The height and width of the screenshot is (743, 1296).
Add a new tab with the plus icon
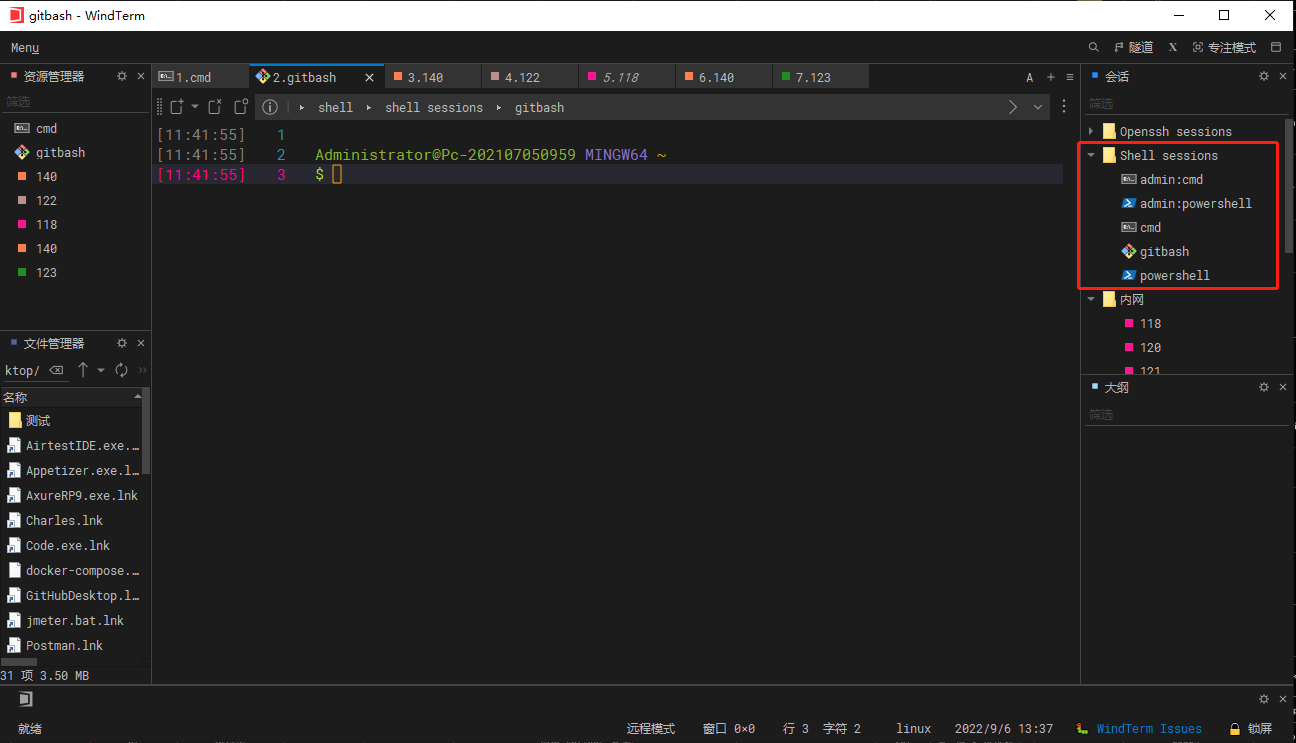click(x=1051, y=77)
